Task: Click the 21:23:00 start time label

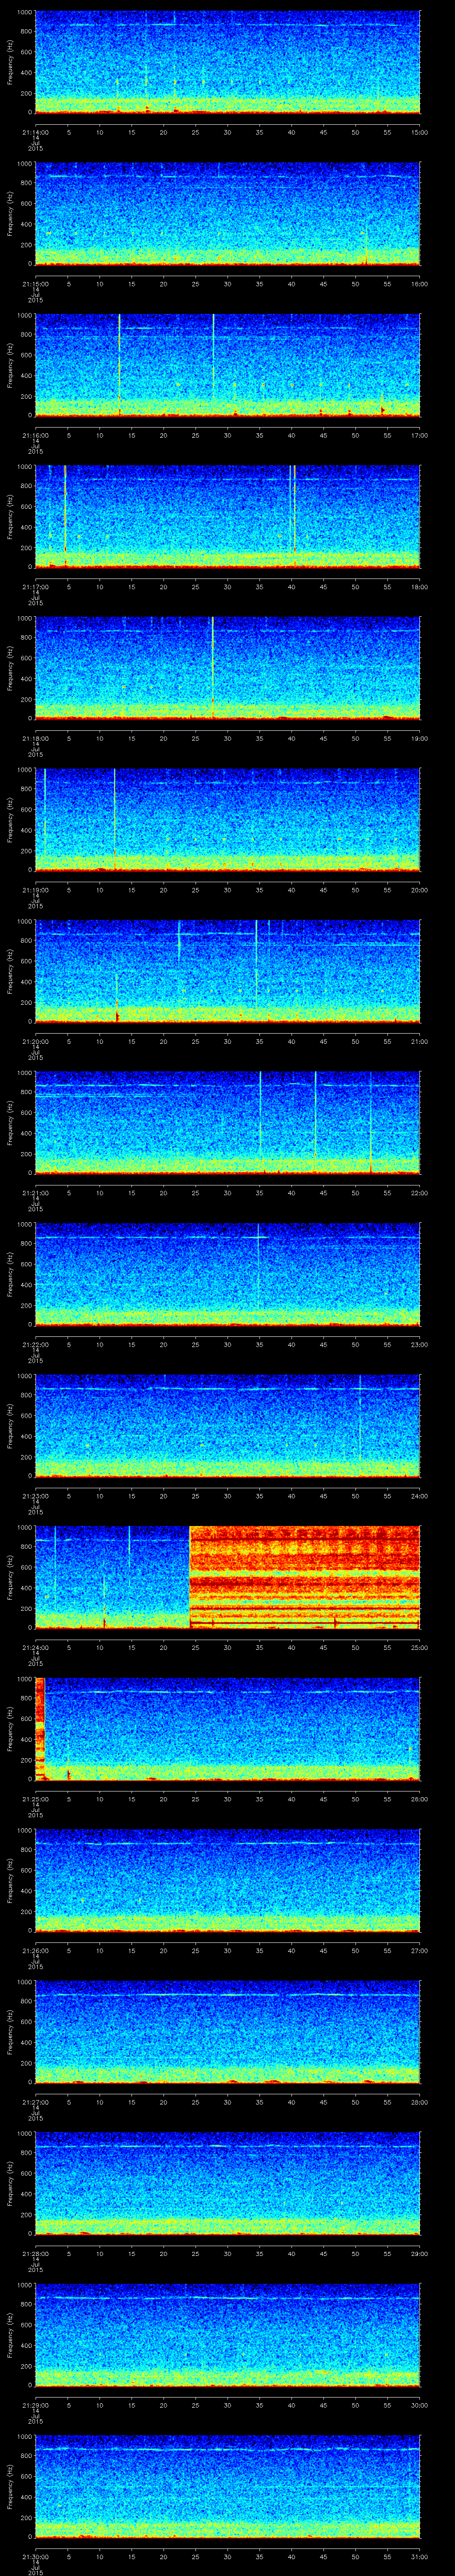Action: (35, 1496)
